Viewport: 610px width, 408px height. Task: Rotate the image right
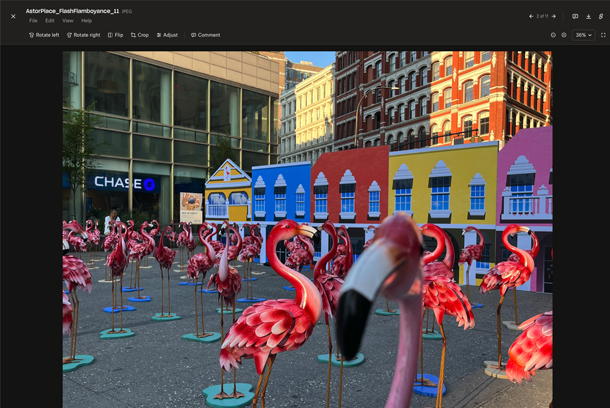pyautogui.click(x=84, y=35)
